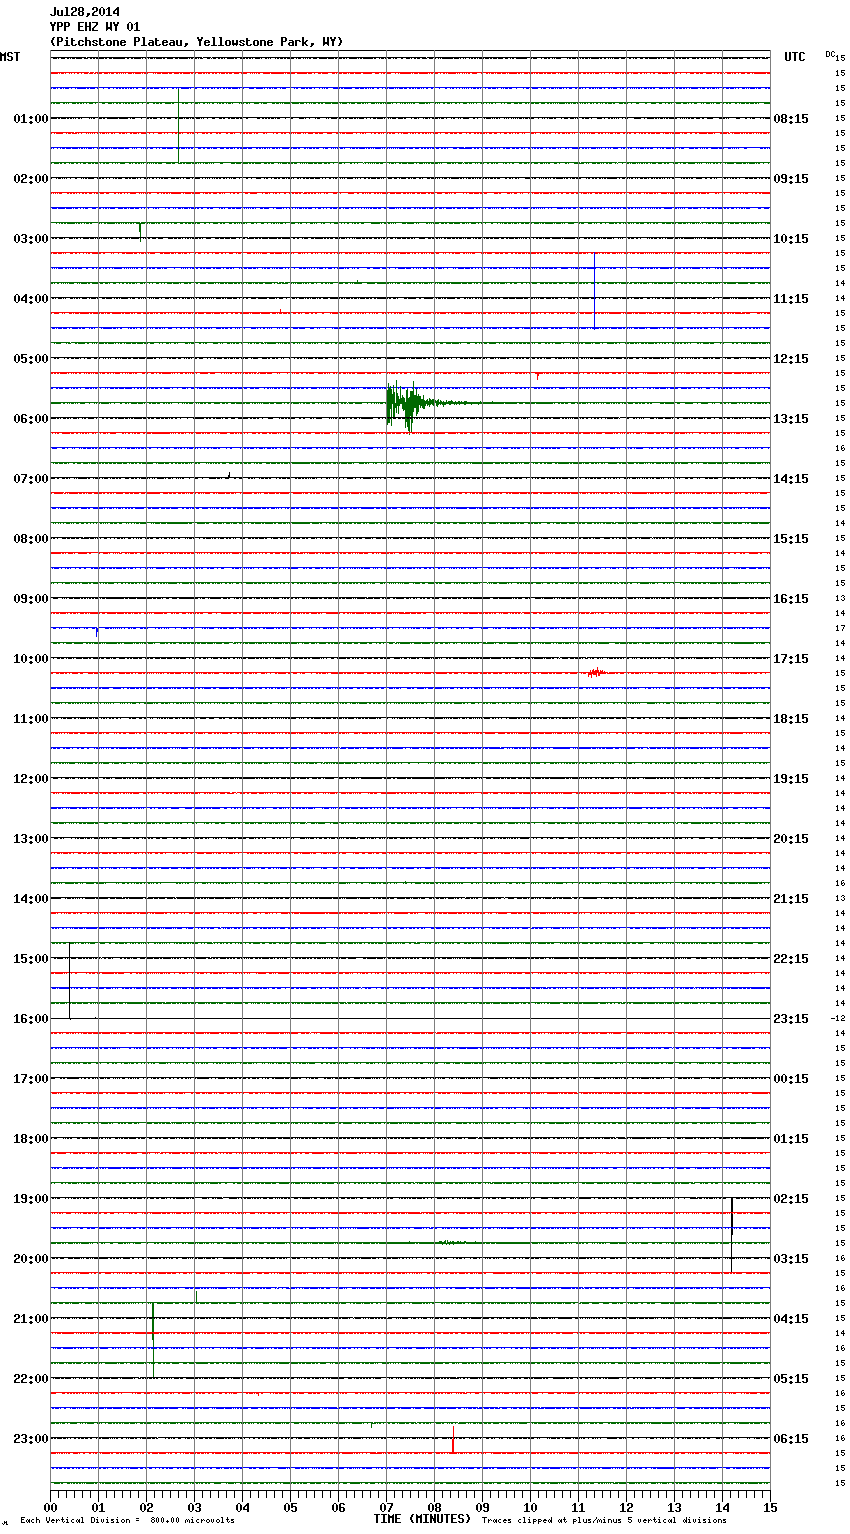This screenshot has width=850, height=1534.
Task: Click the Jul28,2014 date heading
Action: pos(85,12)
